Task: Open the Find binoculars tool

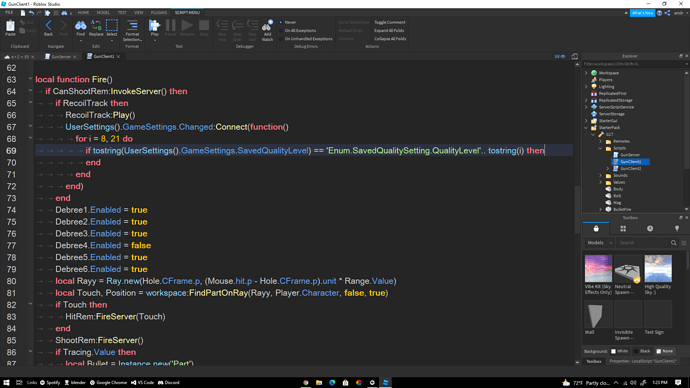Action: (81, 27)
